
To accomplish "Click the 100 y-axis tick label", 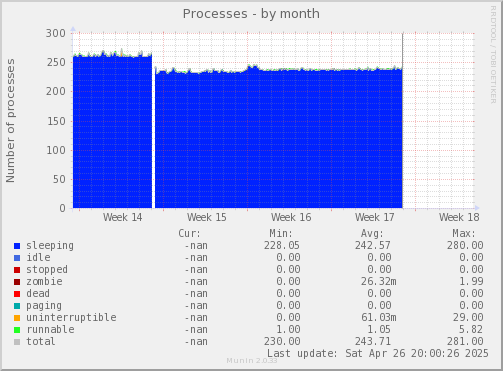I will (56, 150).
